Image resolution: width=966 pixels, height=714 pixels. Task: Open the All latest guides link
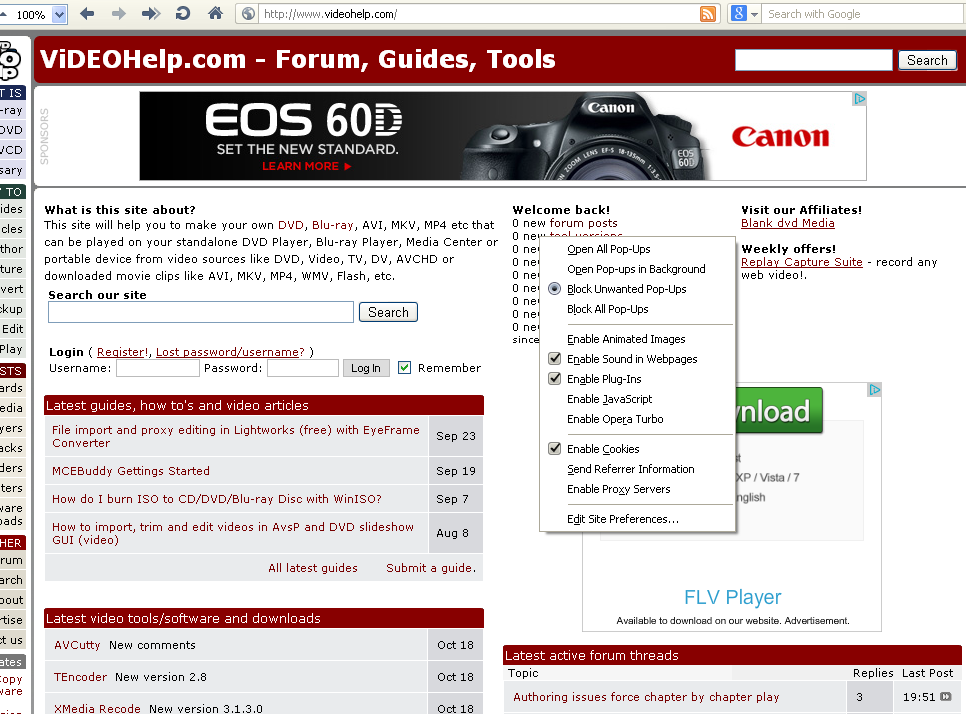[x=312, y=568]
